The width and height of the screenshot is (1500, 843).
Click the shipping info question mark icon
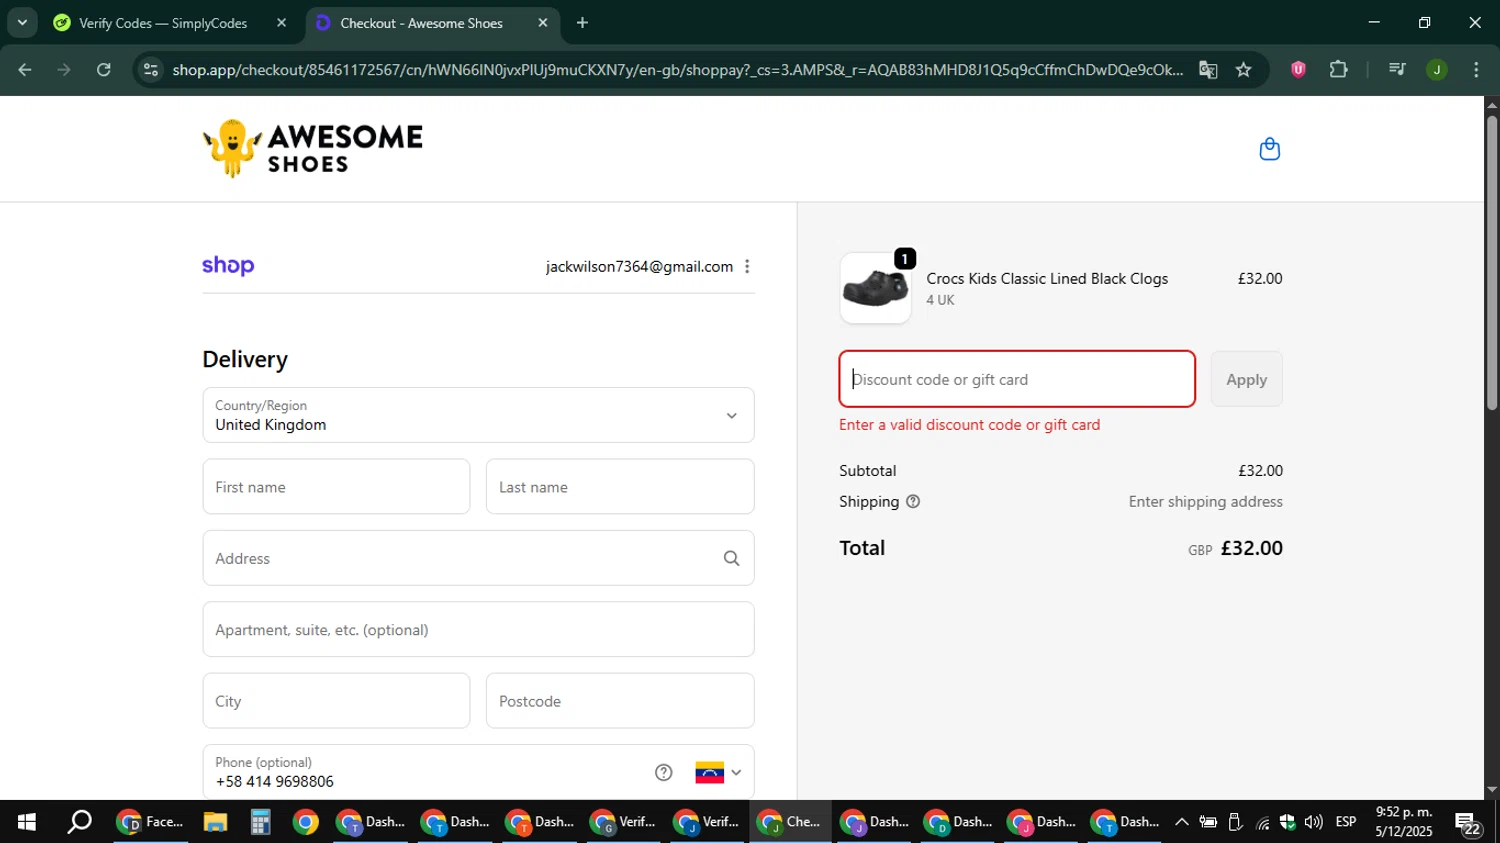pyautogui.click(x=912, y=502)
